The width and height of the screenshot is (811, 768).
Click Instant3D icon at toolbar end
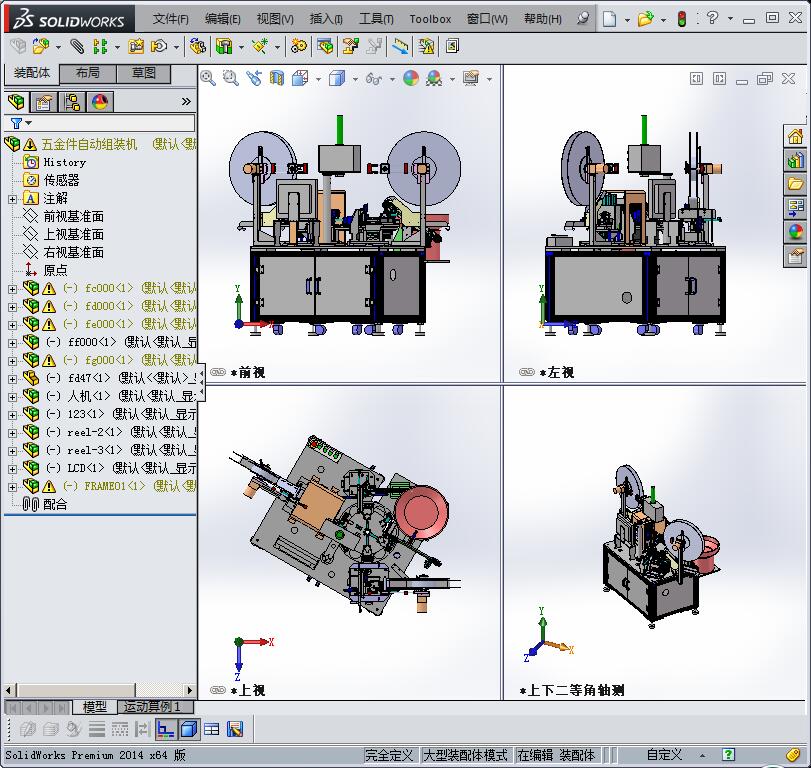pyautogui.click(x=453, y=47)
